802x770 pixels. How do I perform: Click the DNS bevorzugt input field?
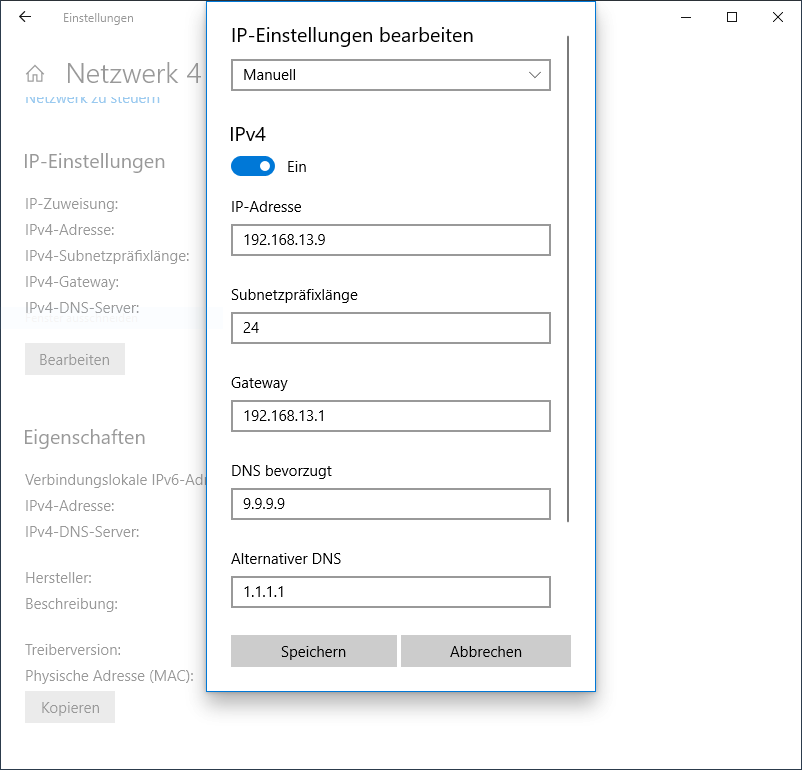(390, 504)
